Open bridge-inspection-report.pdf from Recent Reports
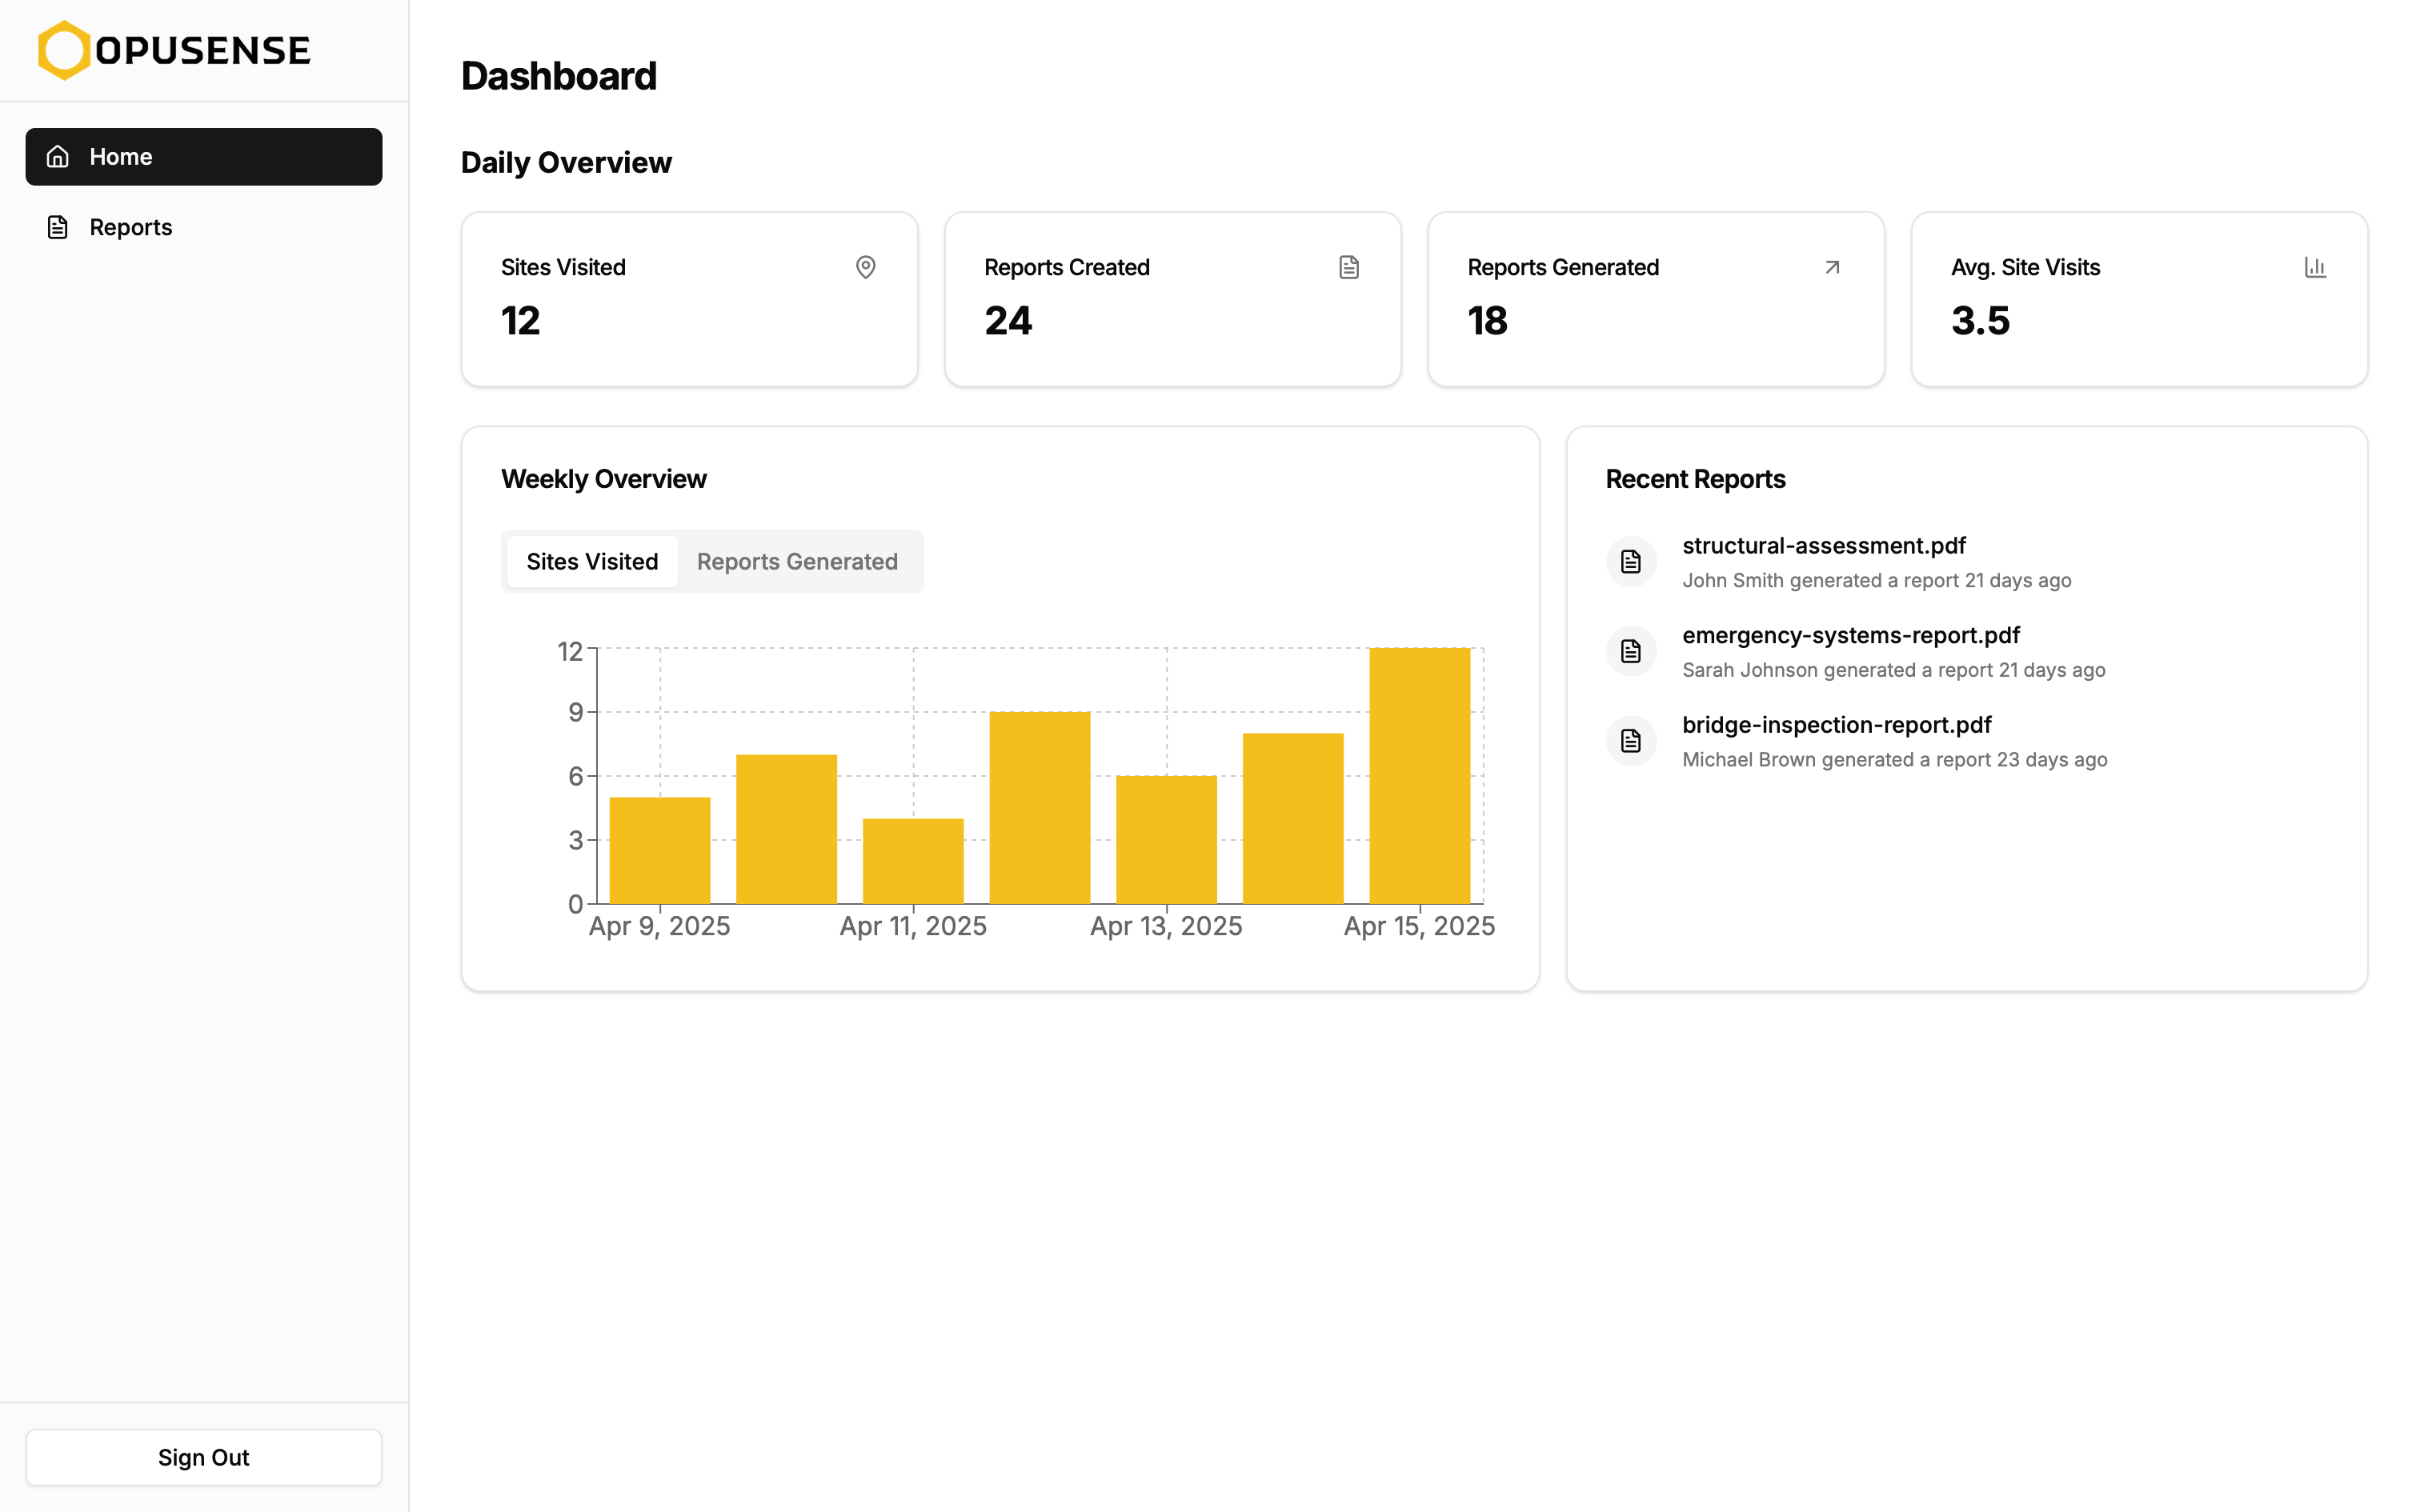Image resolution: width=2420 pixels, height=1512 pixels. click(x=1836, y=725)
